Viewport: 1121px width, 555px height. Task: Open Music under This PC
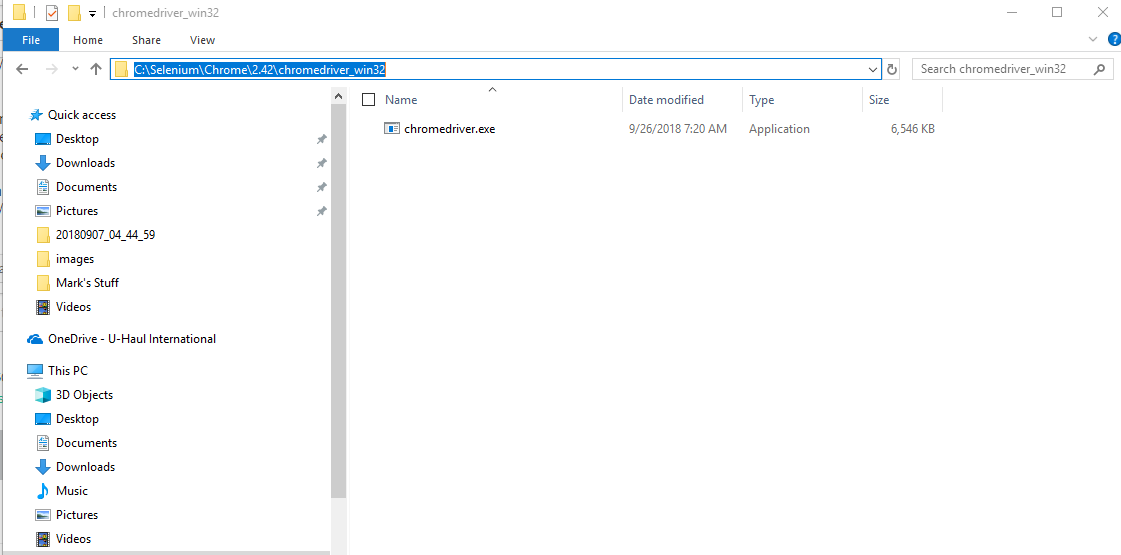click(x=71, y=491)
